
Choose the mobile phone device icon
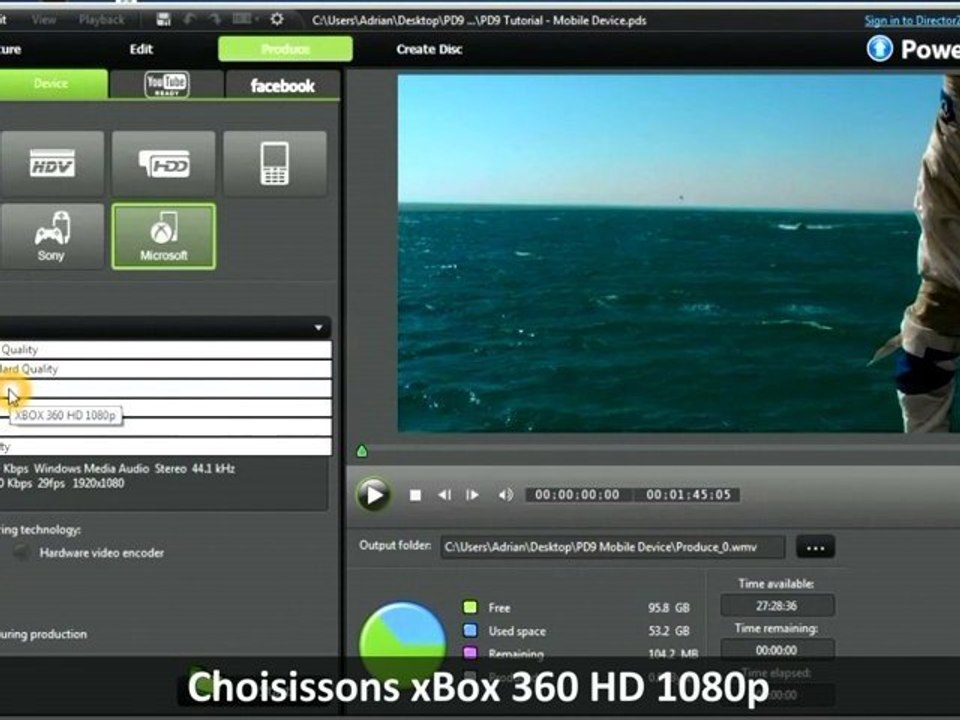point(274,163)
